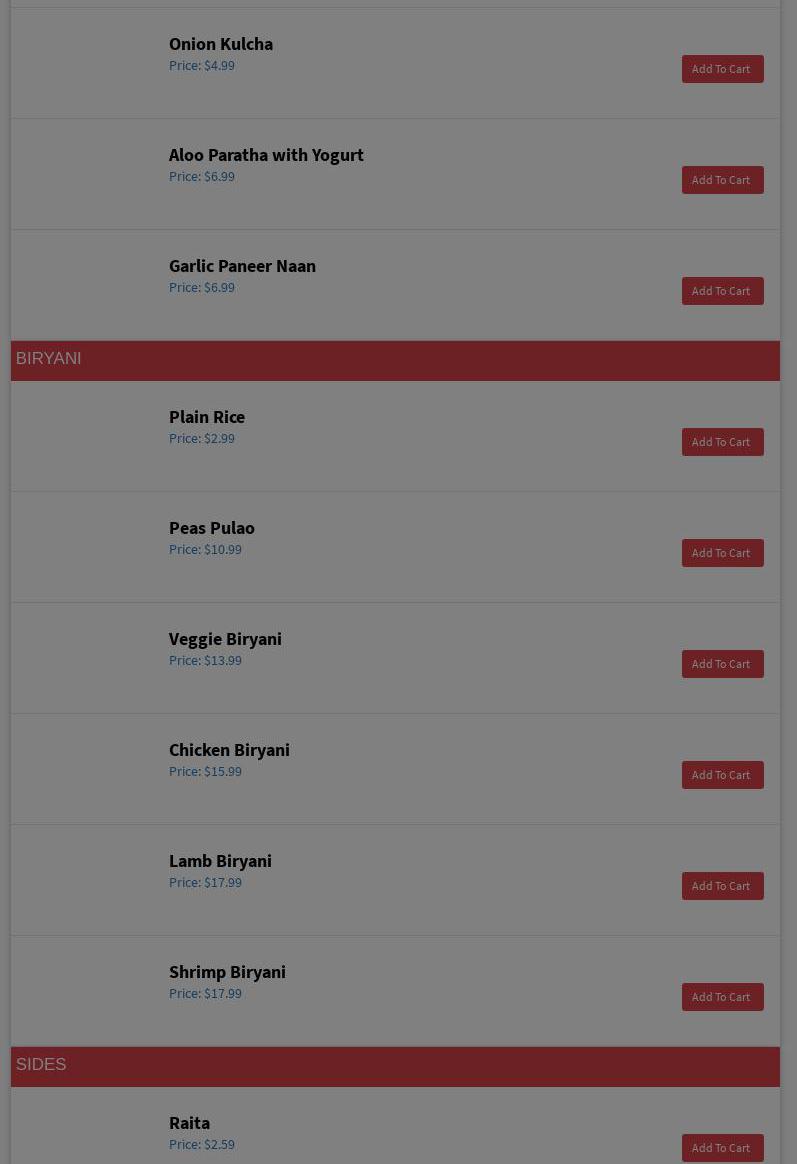797x1164 pixels.
Task: Select the Veggie Biryani item name
Action: click(225, 639)
